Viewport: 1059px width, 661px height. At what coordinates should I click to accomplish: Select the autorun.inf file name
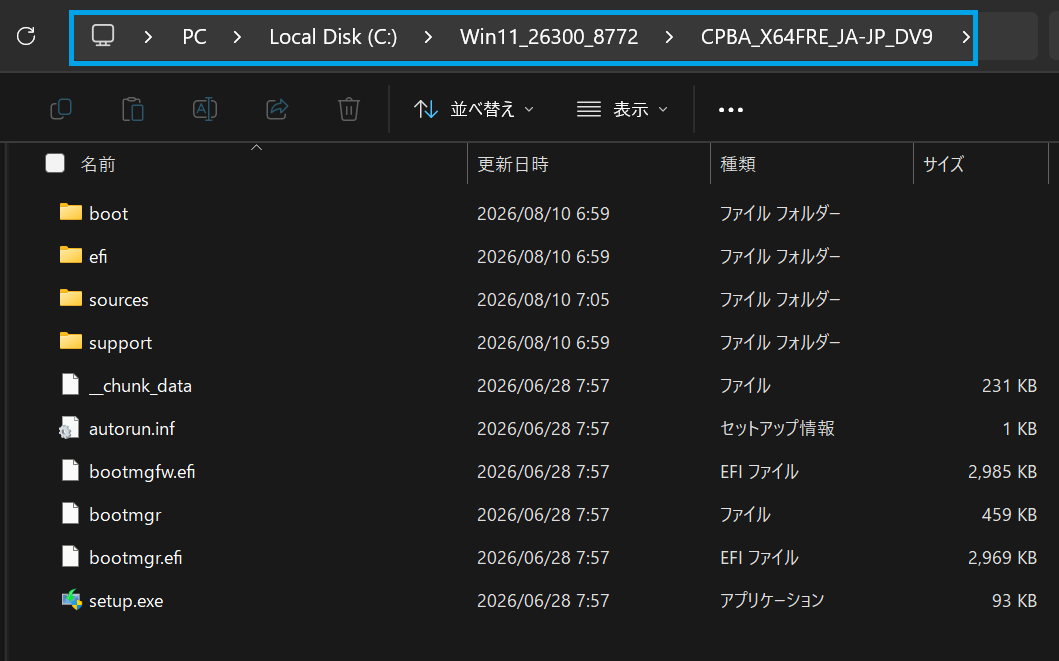[x=132, y=429]
